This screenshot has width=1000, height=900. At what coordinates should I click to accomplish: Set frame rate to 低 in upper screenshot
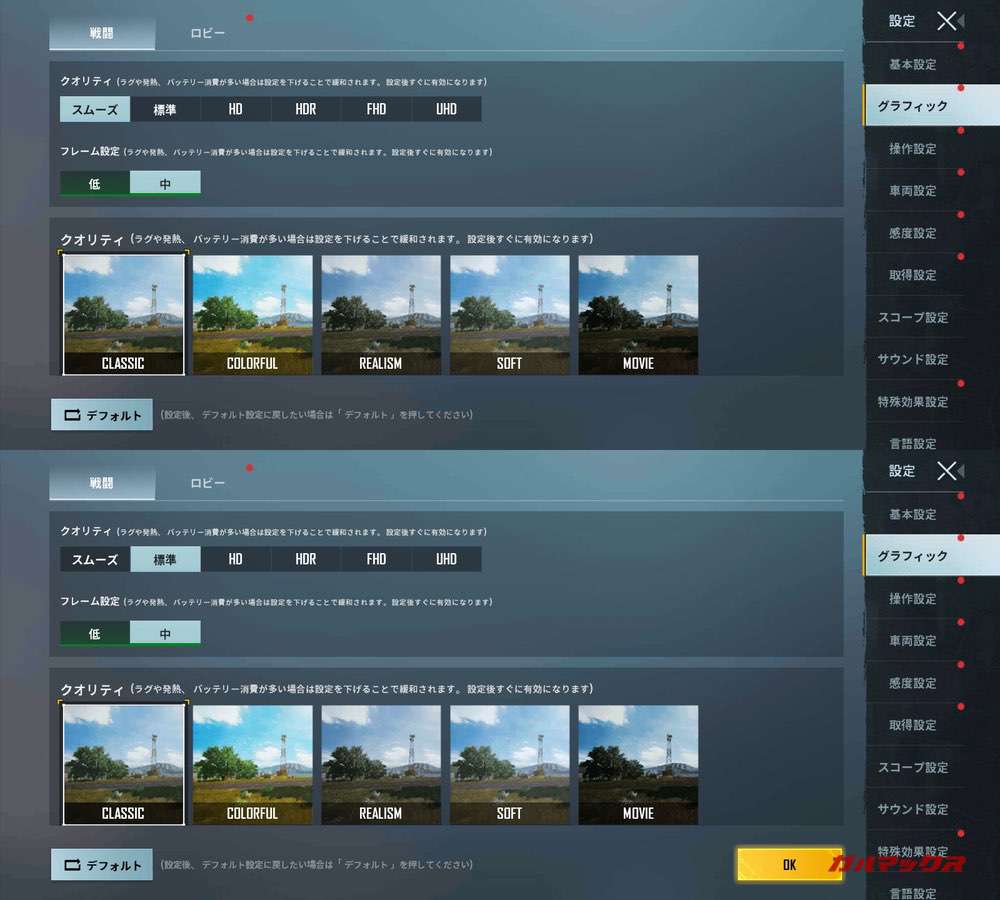(94, 183)
